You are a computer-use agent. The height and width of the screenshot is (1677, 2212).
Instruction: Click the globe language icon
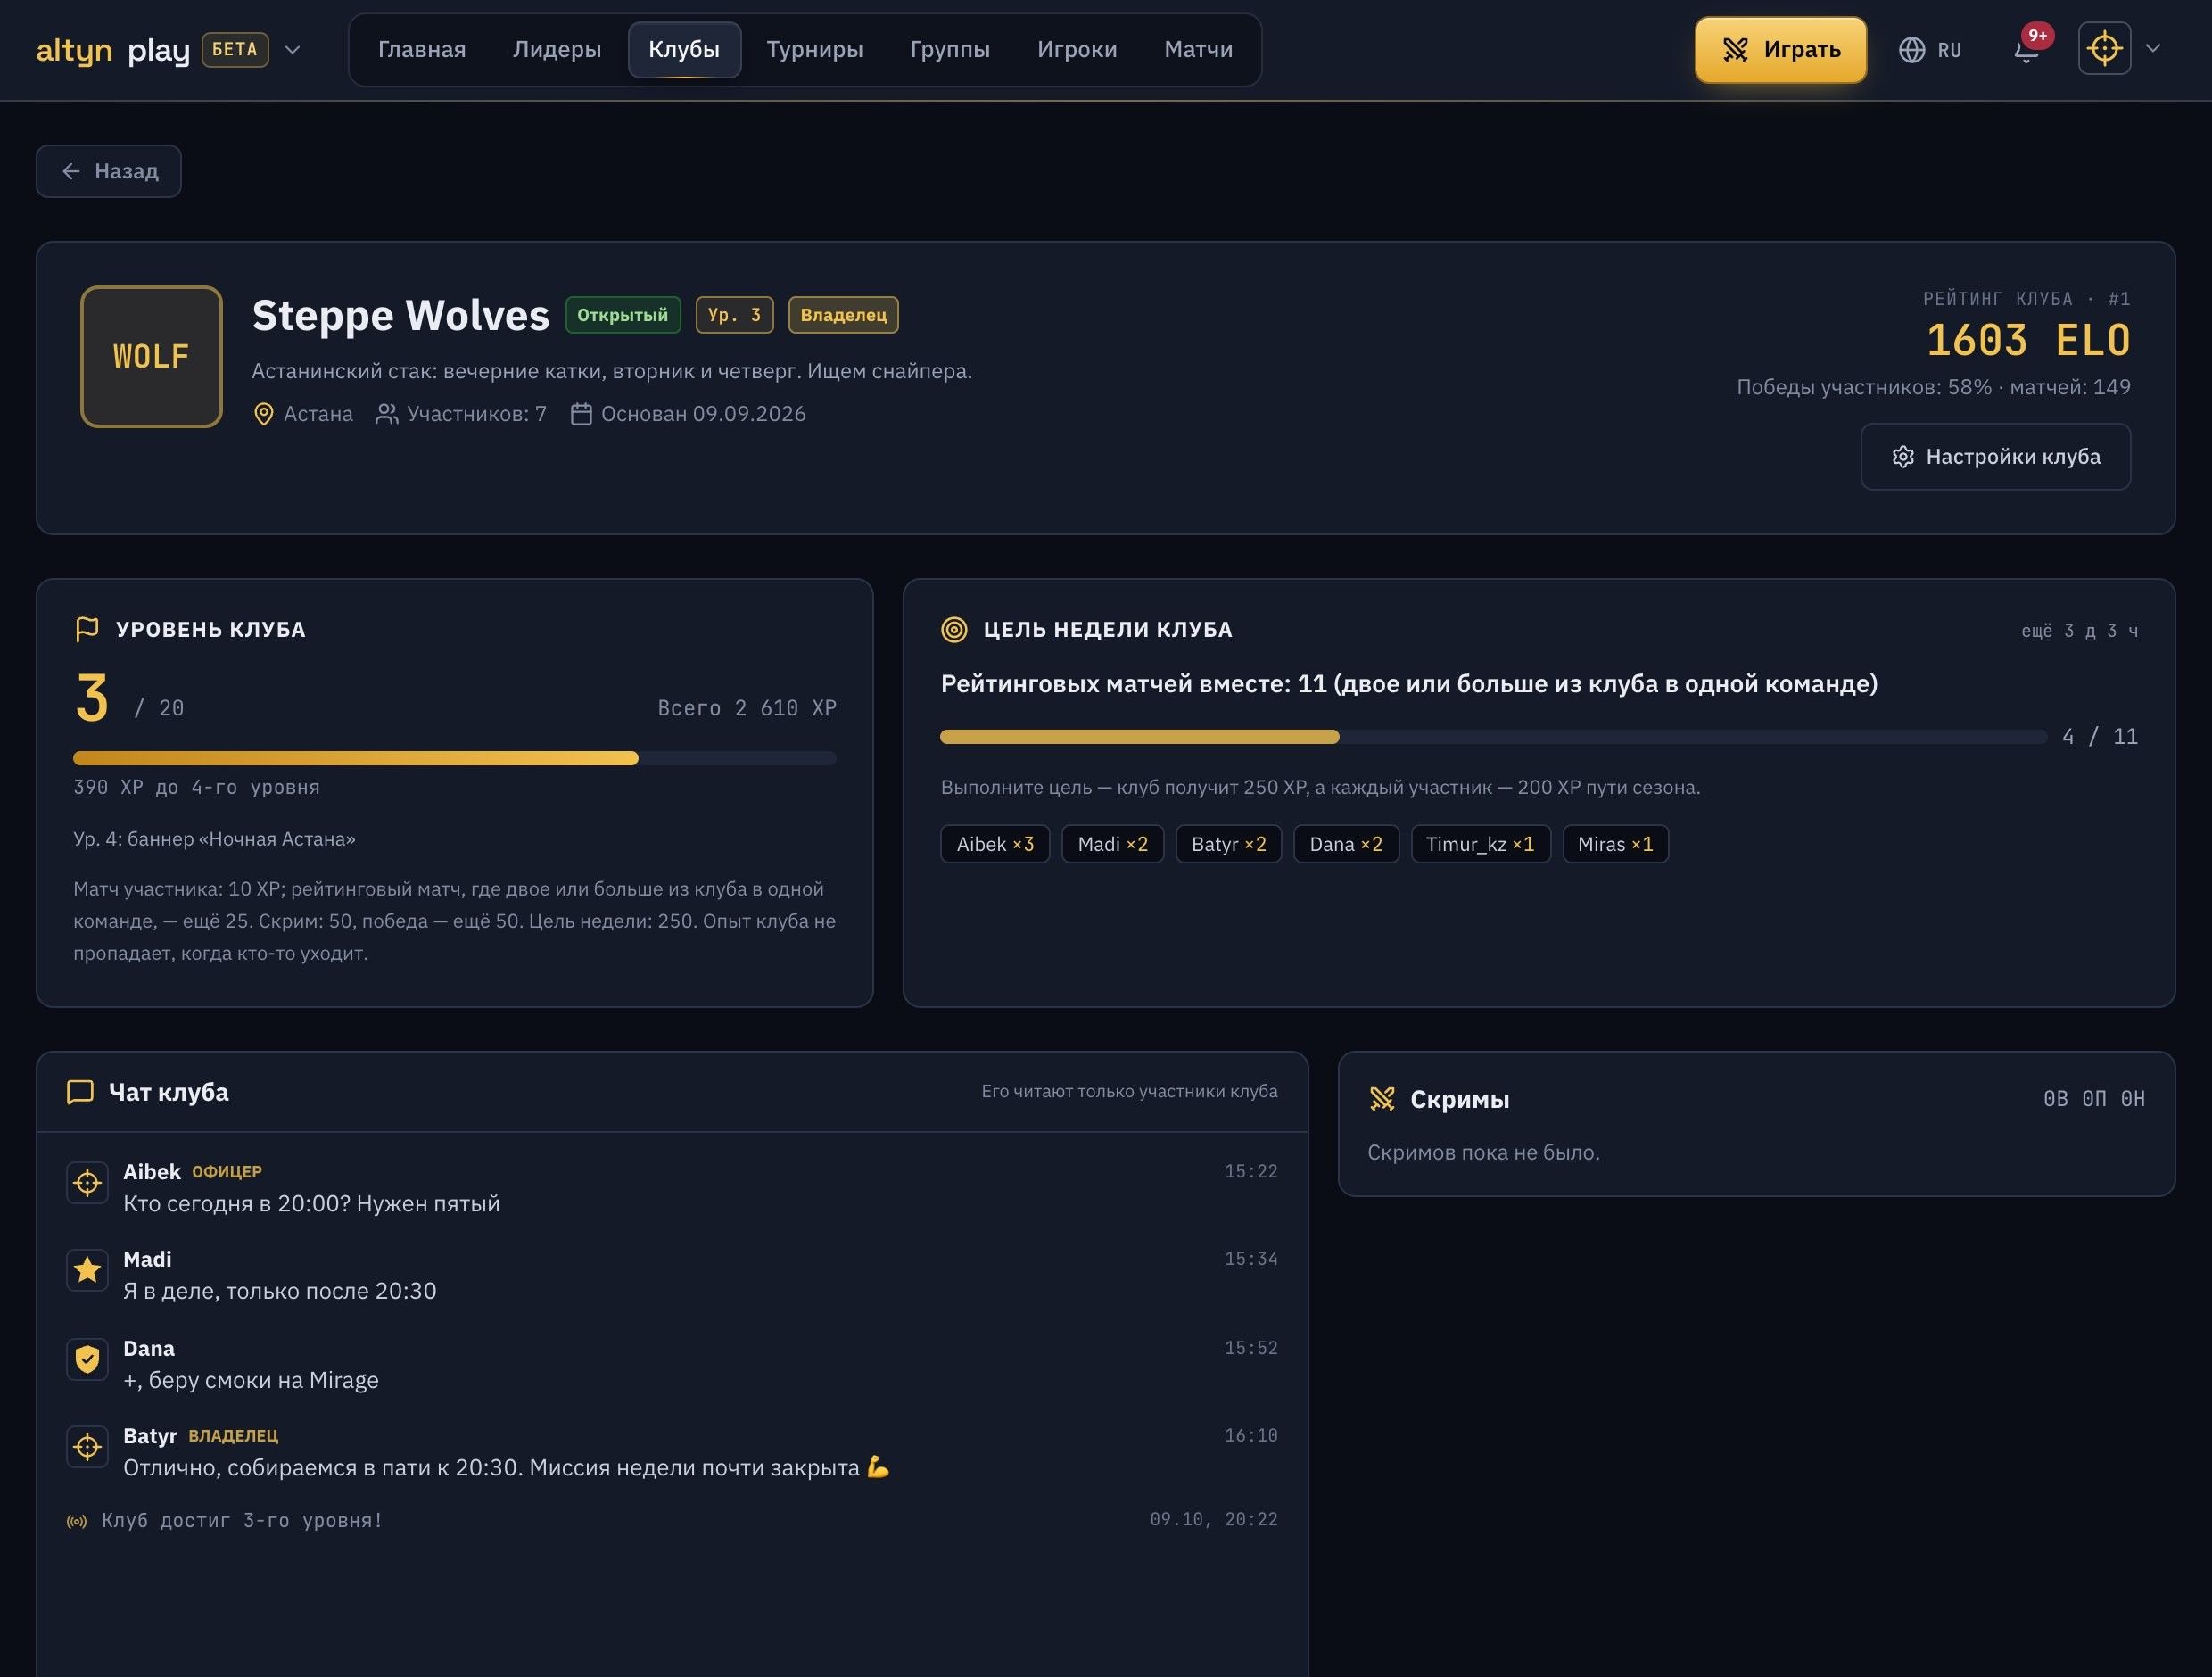pyautogui.click(x=1911, y=50)
